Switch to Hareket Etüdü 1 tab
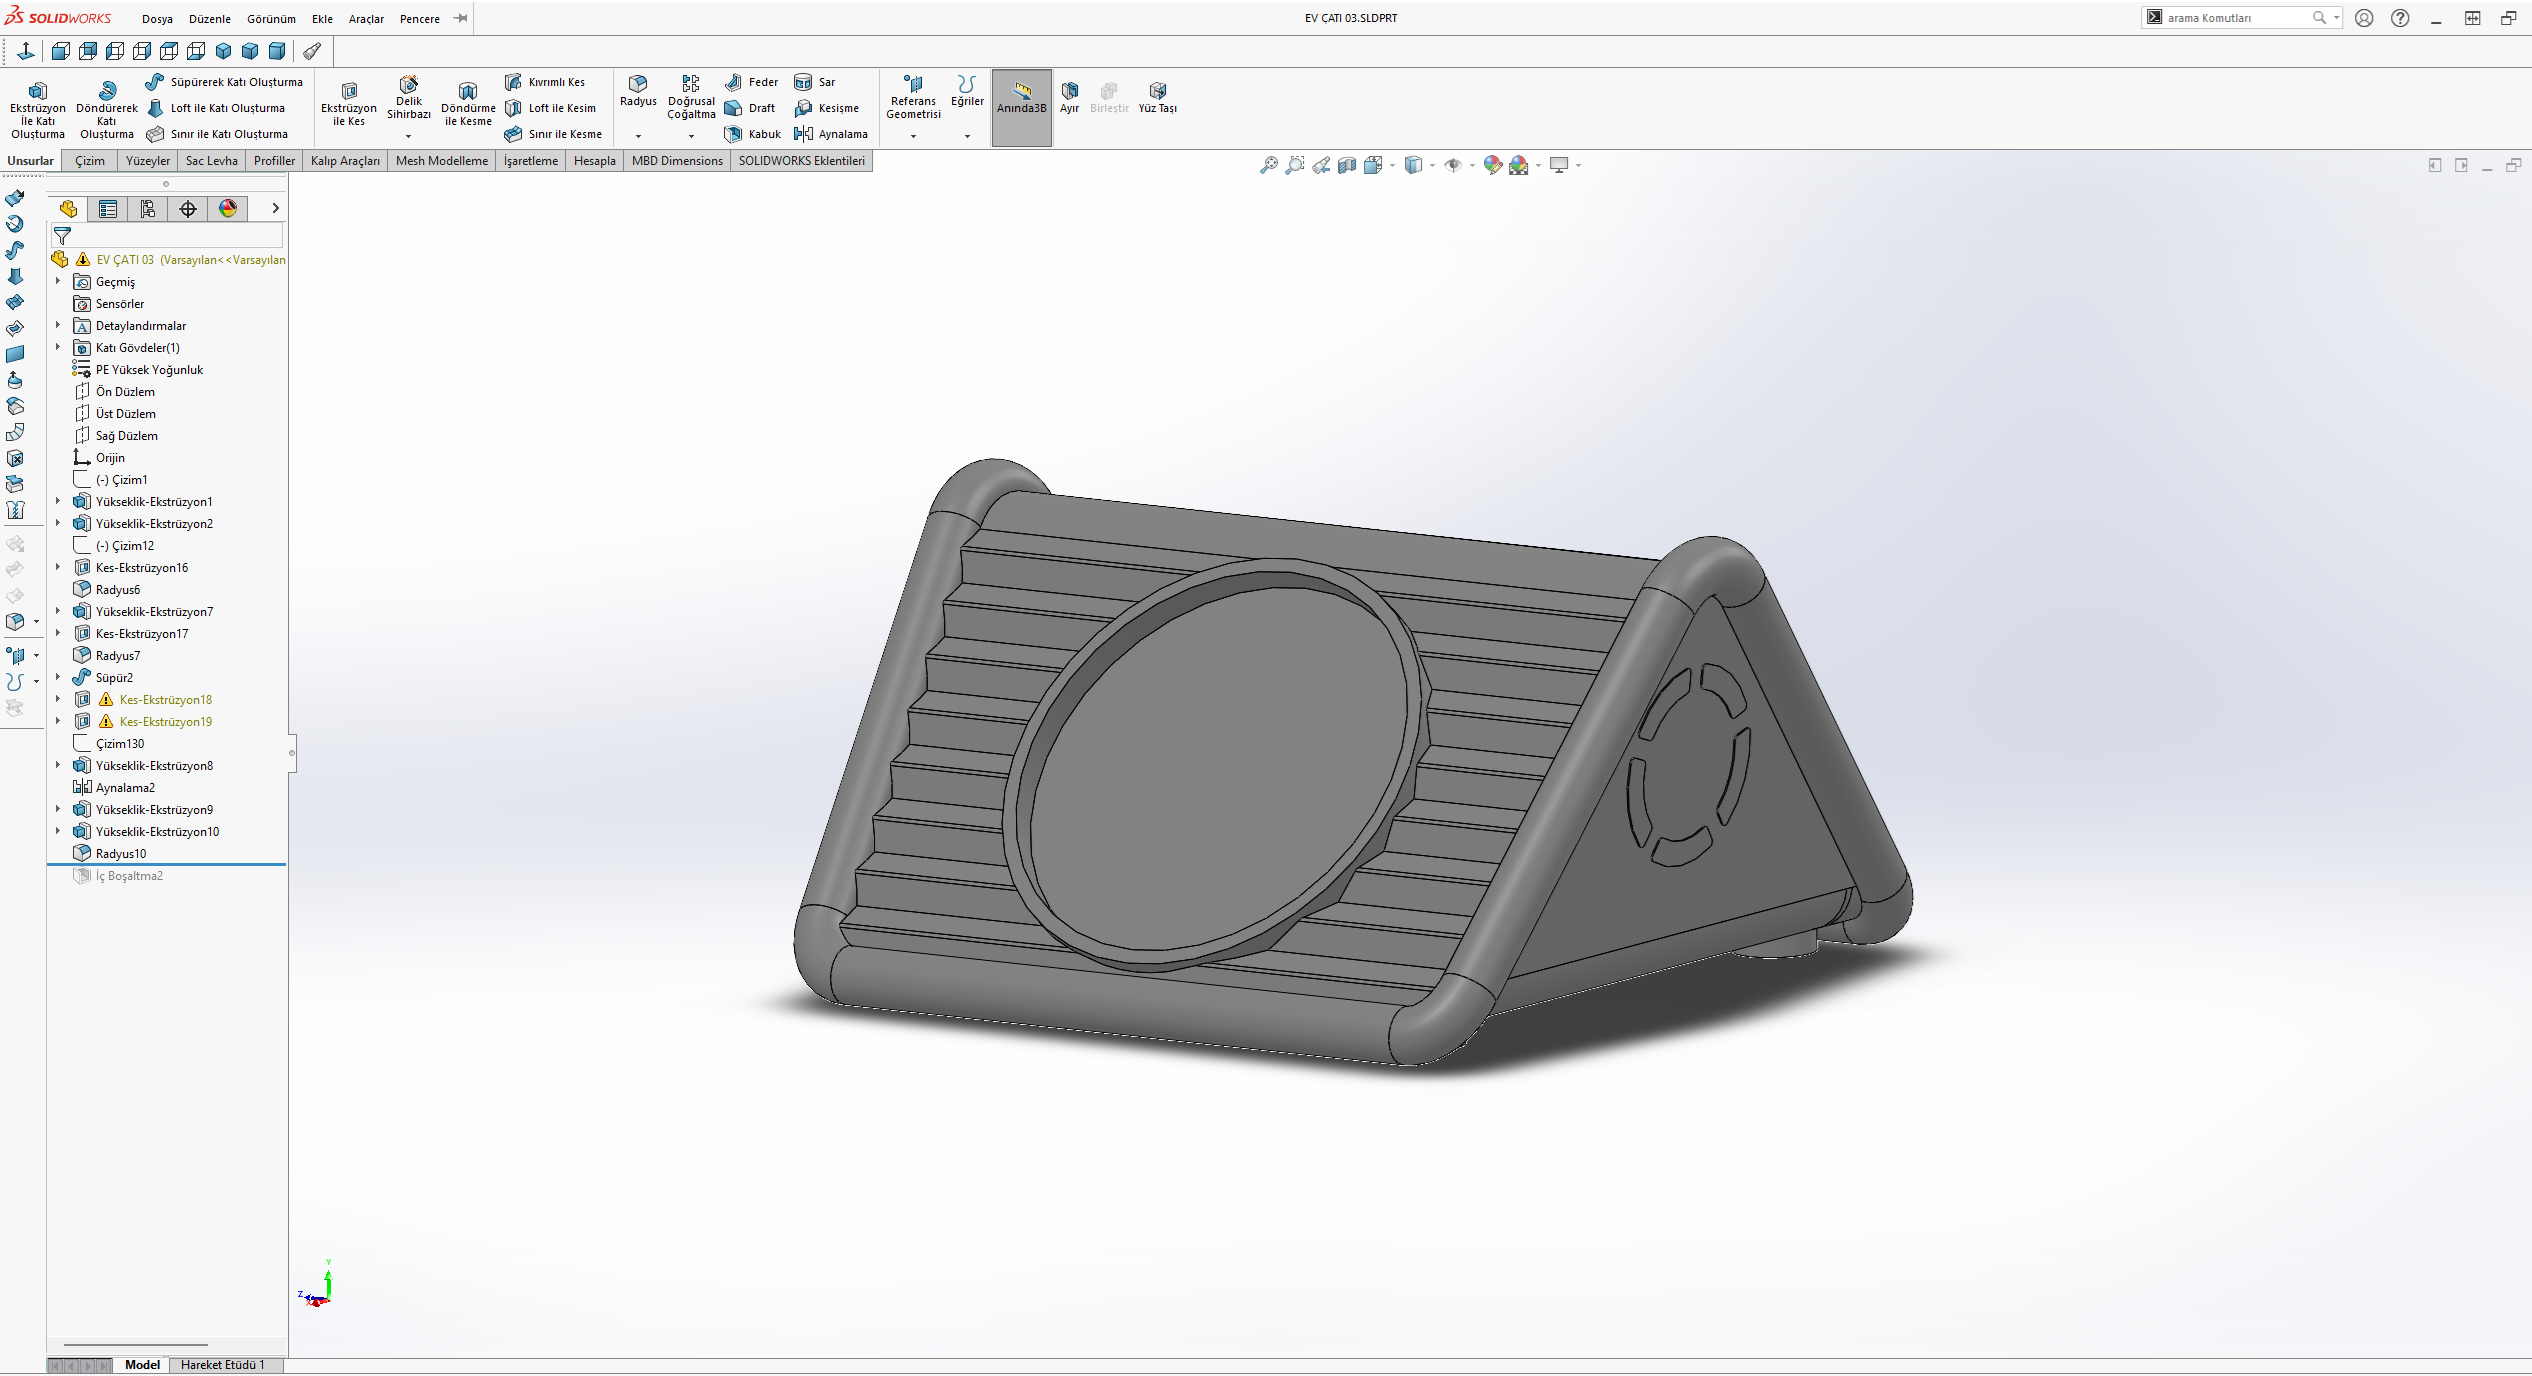 click(223, 1365)
